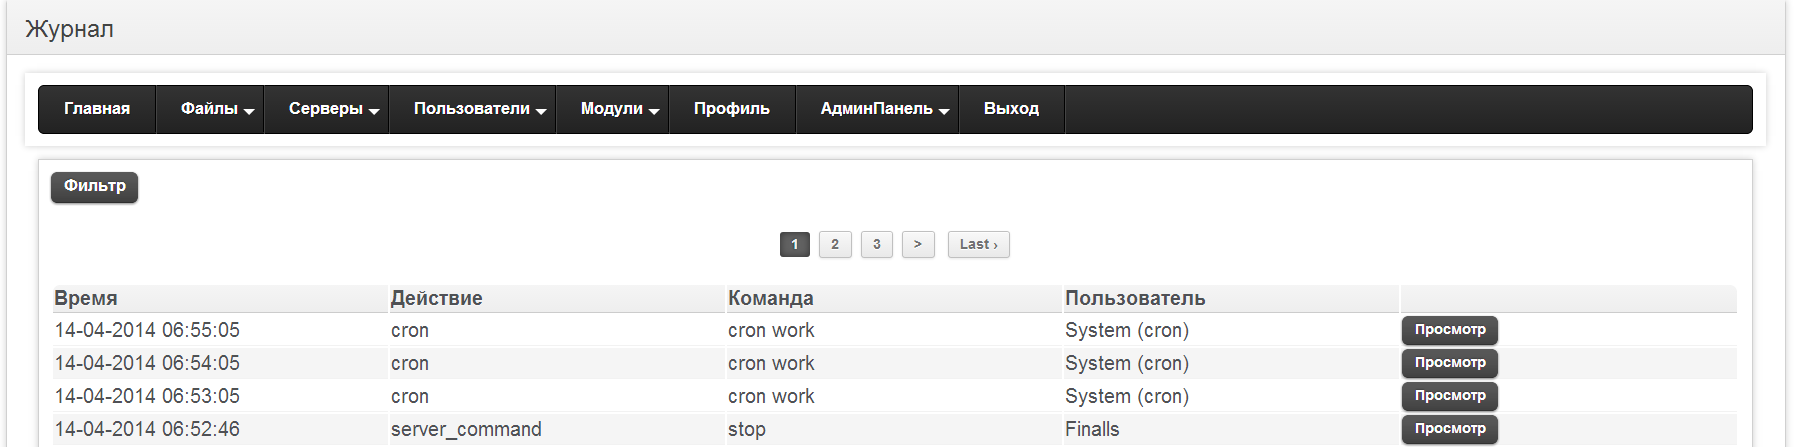Click the next page arrow button
Image resolution: width=1809 pixels, height=447 pixels.
click(x=918, y=245)
